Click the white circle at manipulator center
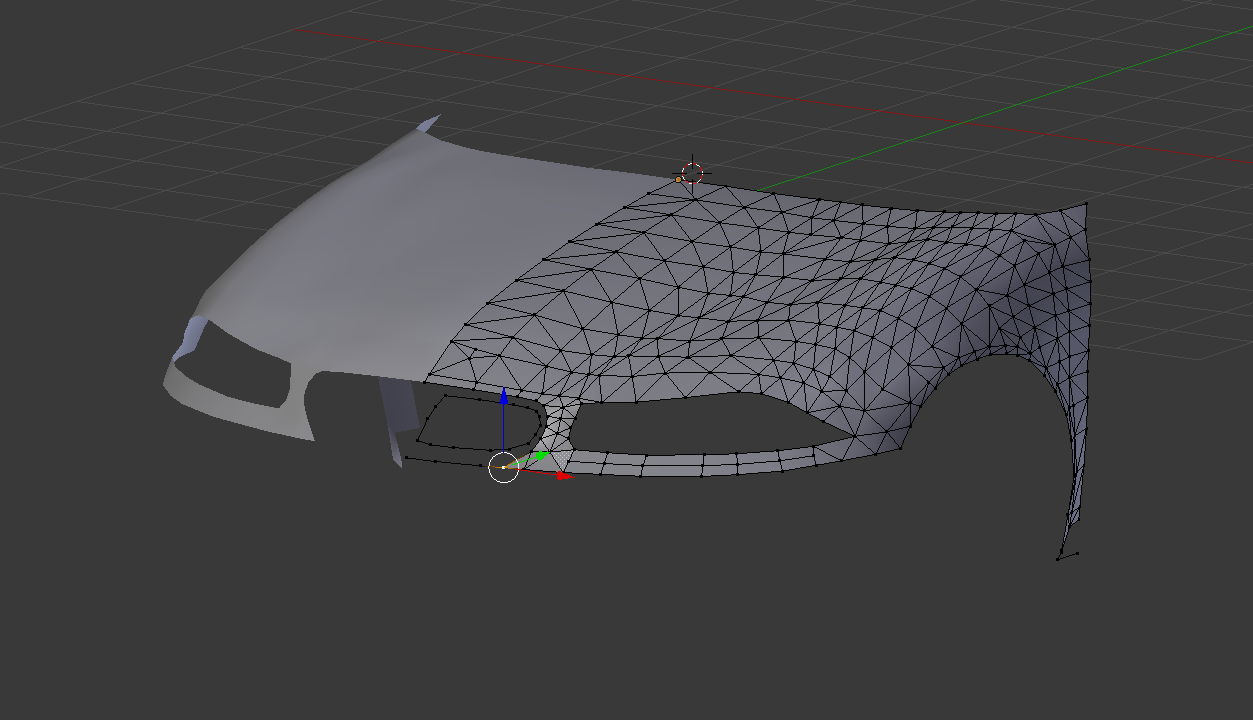 click(503, 467)
